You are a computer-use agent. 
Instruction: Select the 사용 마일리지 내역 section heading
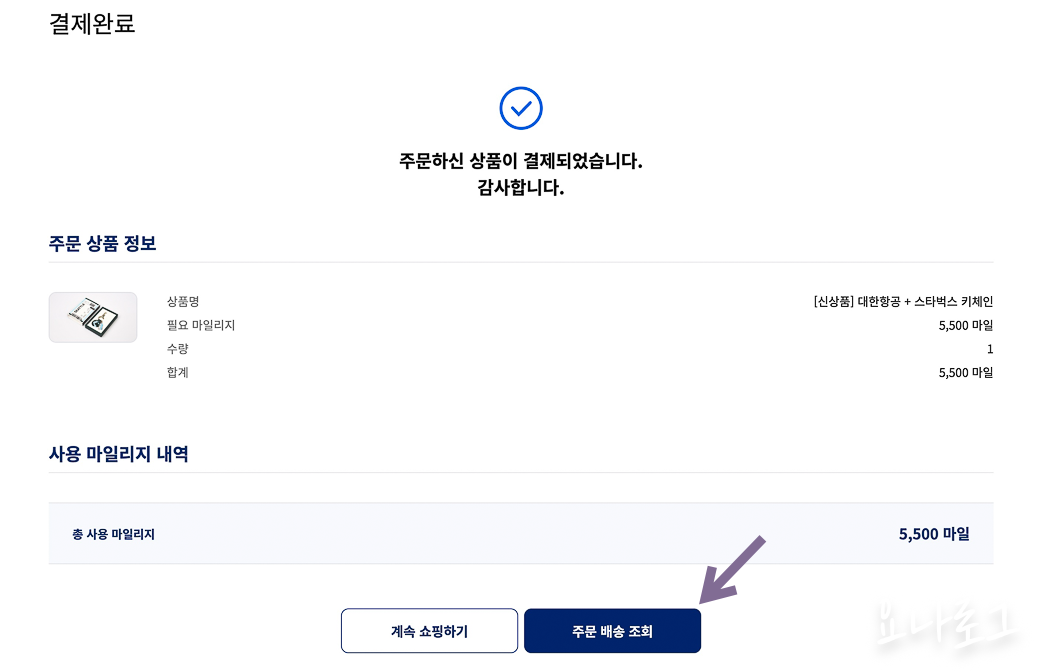click(x=120, y=453)
